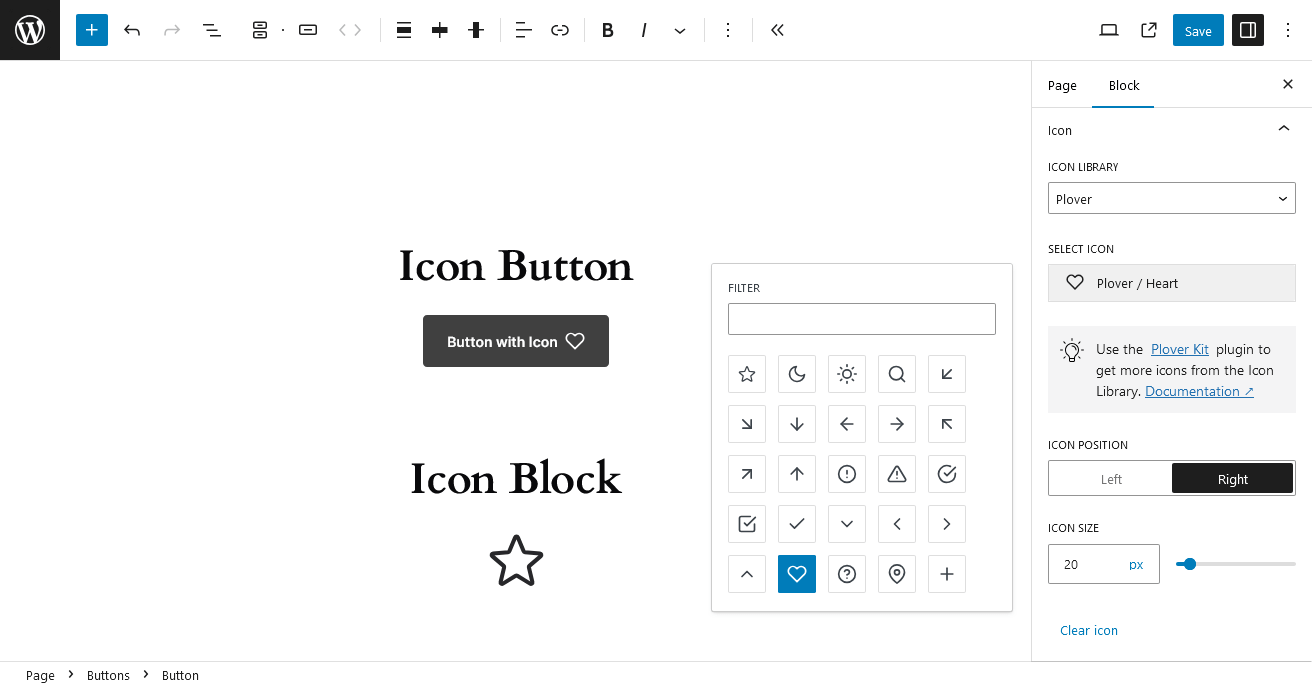Pick the sun icon from the icon library
This screenshot has height=686, width=1312.
[847, 374]
